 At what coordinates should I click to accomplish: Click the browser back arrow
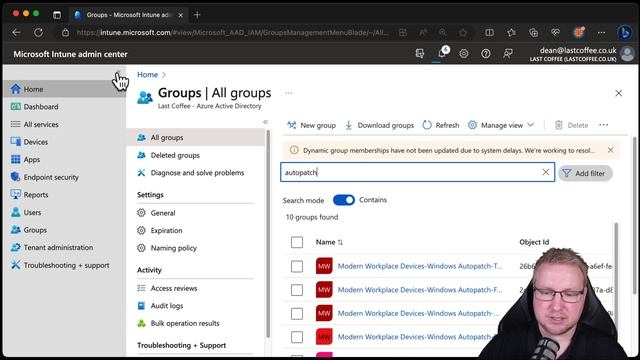click(16, 33)
